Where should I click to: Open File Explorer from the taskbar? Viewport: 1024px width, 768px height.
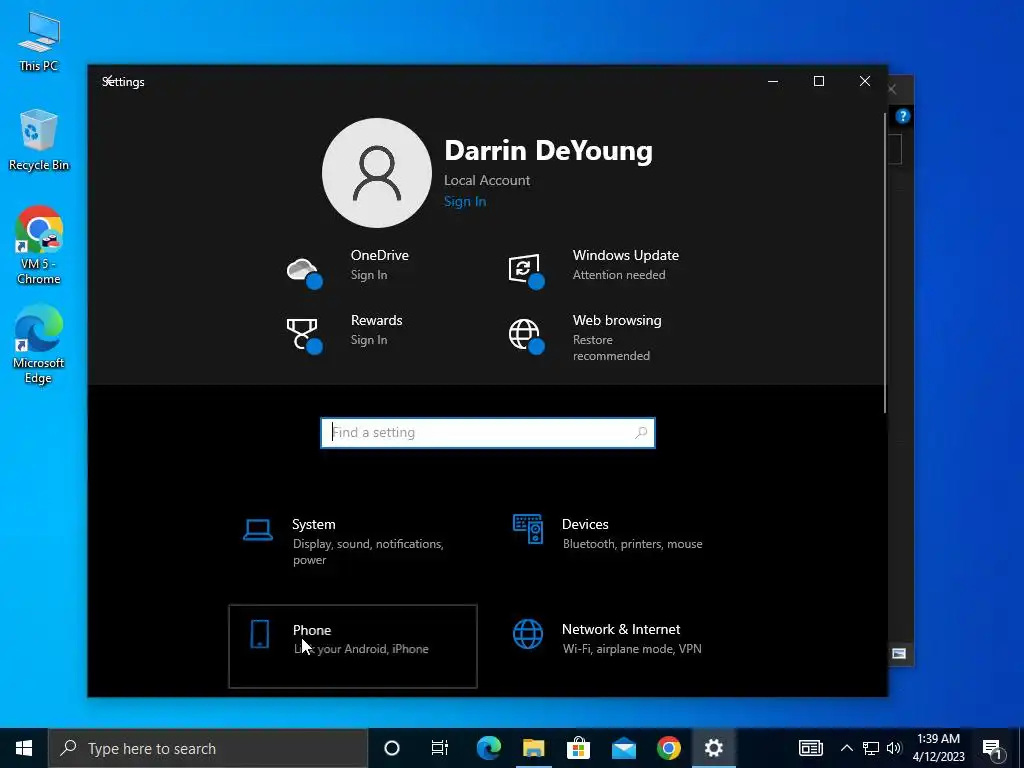pyautogui.click(x=534, y=748)
